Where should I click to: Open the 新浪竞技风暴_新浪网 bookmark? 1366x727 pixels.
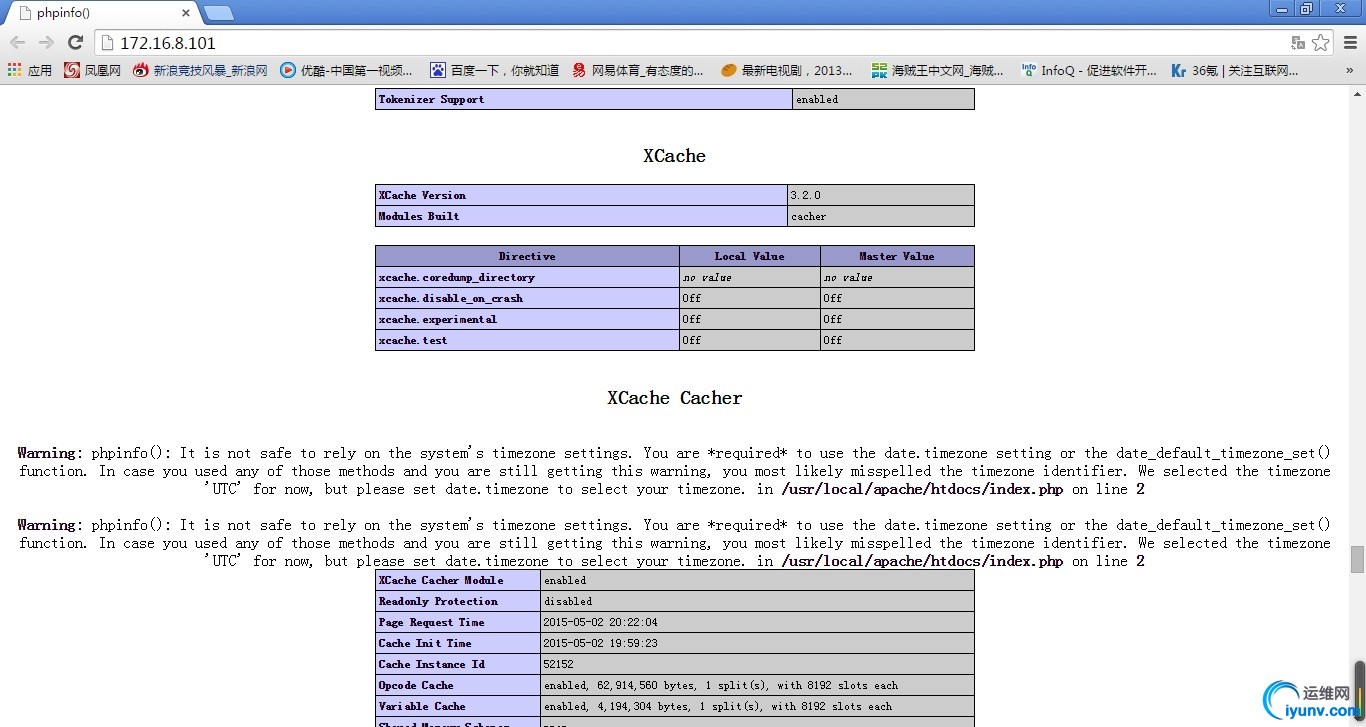(201, 70)
